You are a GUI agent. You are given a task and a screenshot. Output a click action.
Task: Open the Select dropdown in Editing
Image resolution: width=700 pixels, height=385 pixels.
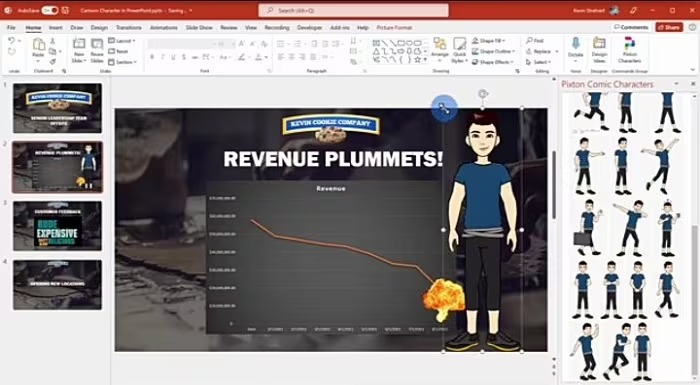[538, 62]
